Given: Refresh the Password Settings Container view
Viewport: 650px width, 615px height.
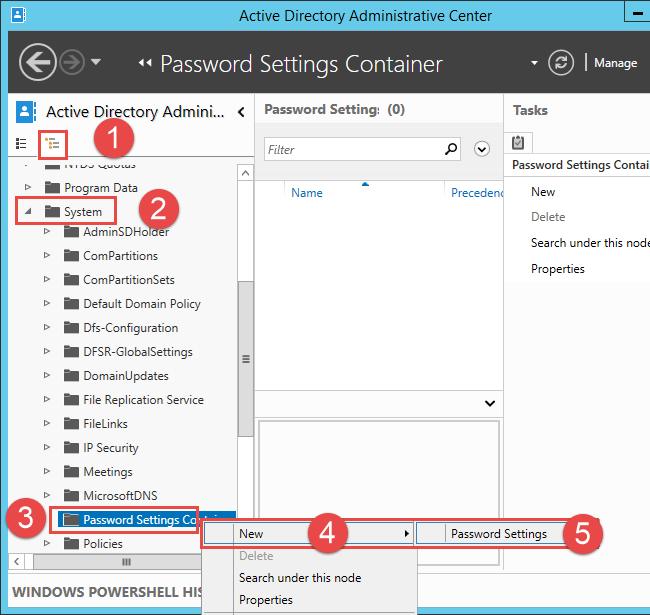Looking at the screenshot, I should tap(561, 63).
